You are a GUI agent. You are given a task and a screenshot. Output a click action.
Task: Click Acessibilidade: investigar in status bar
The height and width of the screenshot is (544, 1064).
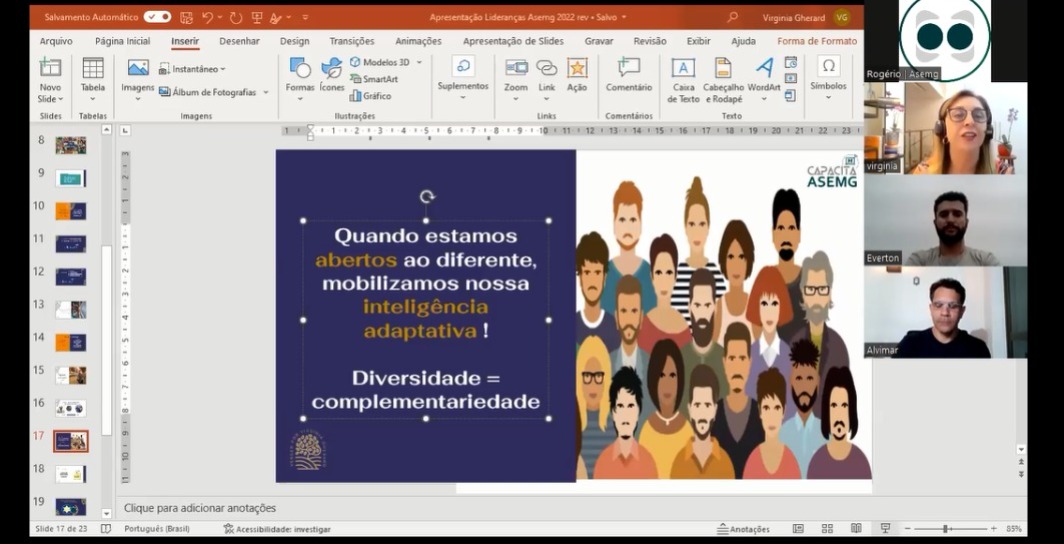(277, 528)
